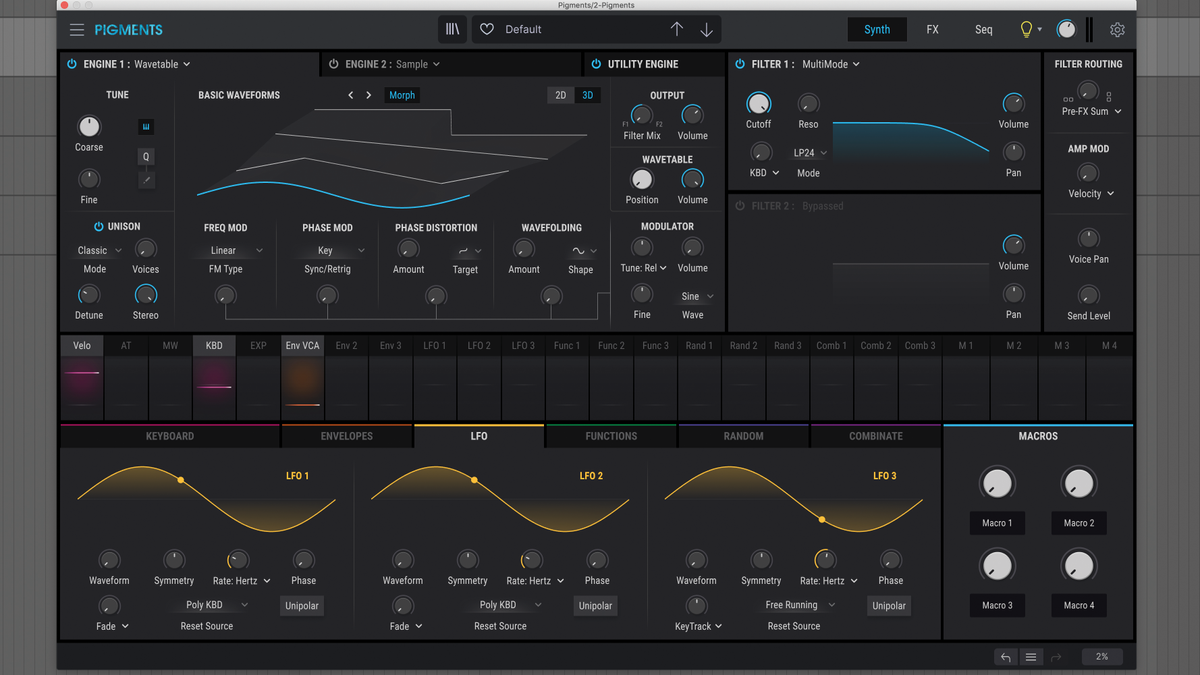1200x675 pixels.
Task: Open the LP24 filter mode dropdown
Action: pos(810,153)
